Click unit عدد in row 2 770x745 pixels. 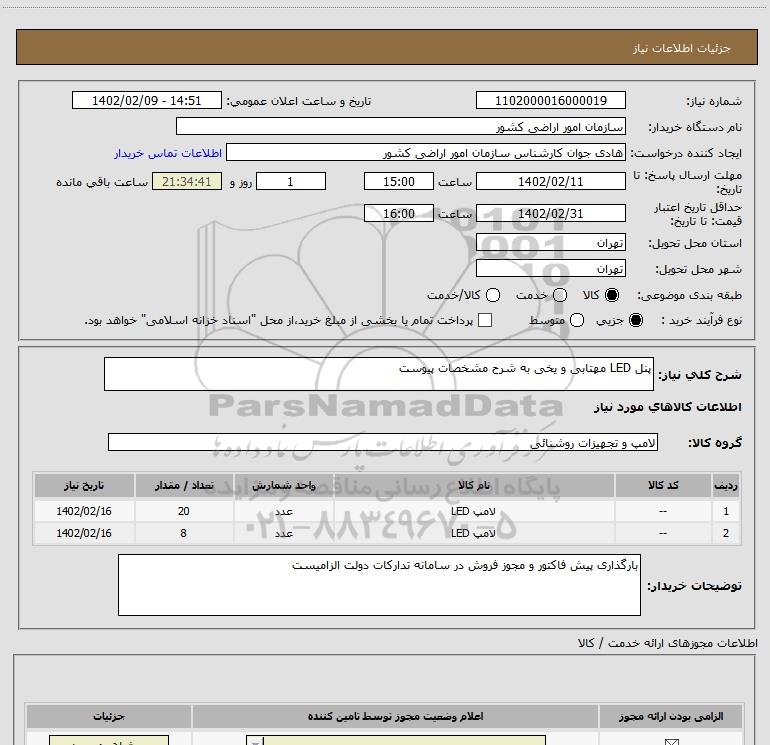click(x=284, y=533)
